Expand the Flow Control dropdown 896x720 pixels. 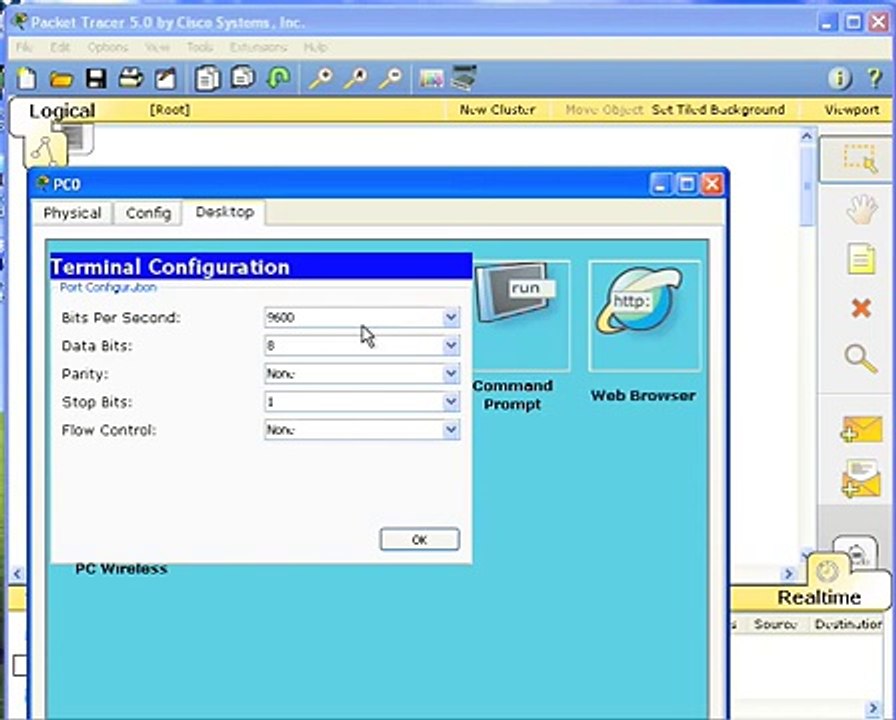pyautogui.click(x=451, y=429)
